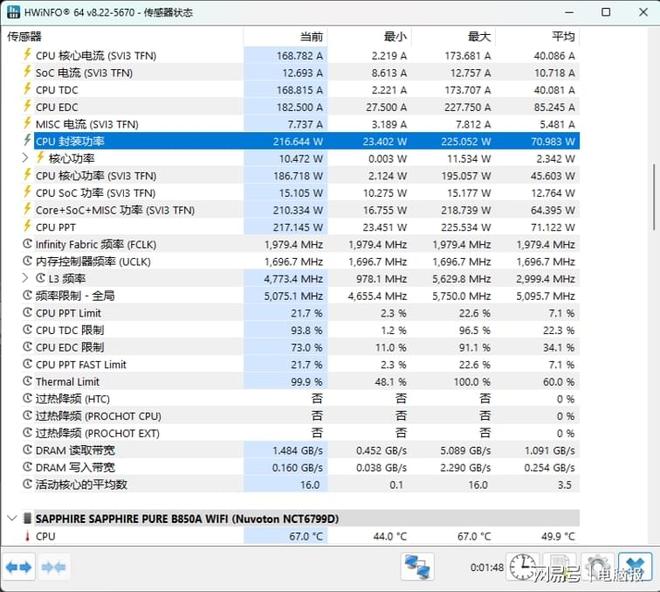Click the 70.983 W average value
Viewport: 660px width, 592px height.
(553, 141)
